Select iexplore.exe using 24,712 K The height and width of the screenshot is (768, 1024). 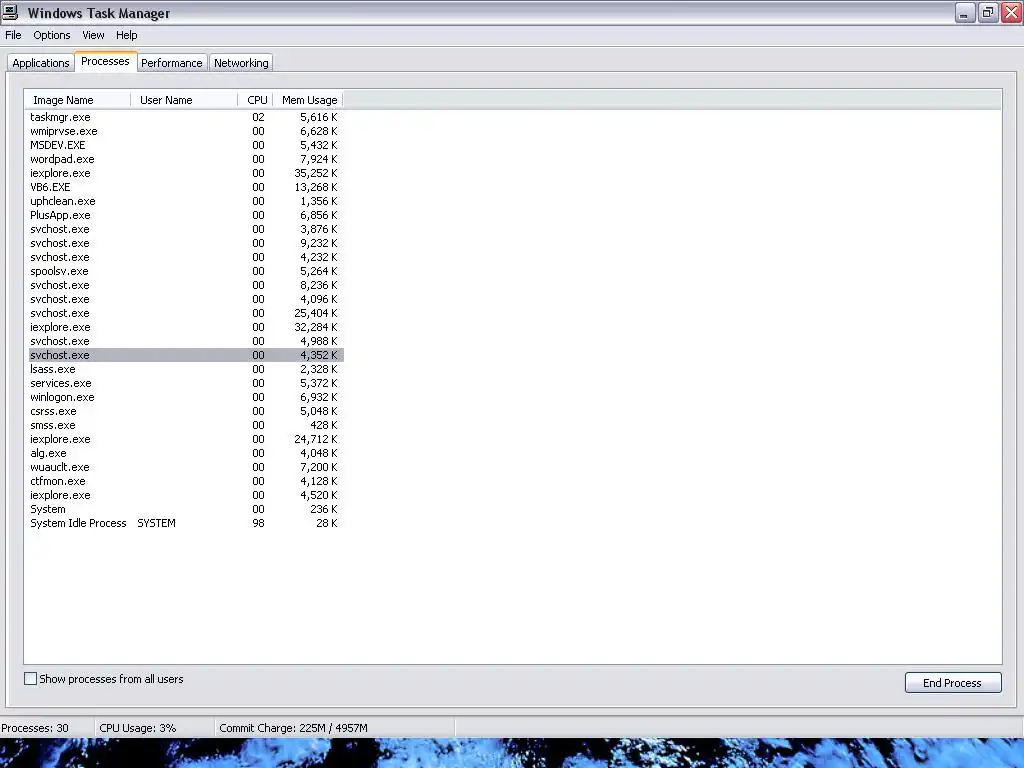click(x=185, y=439)
